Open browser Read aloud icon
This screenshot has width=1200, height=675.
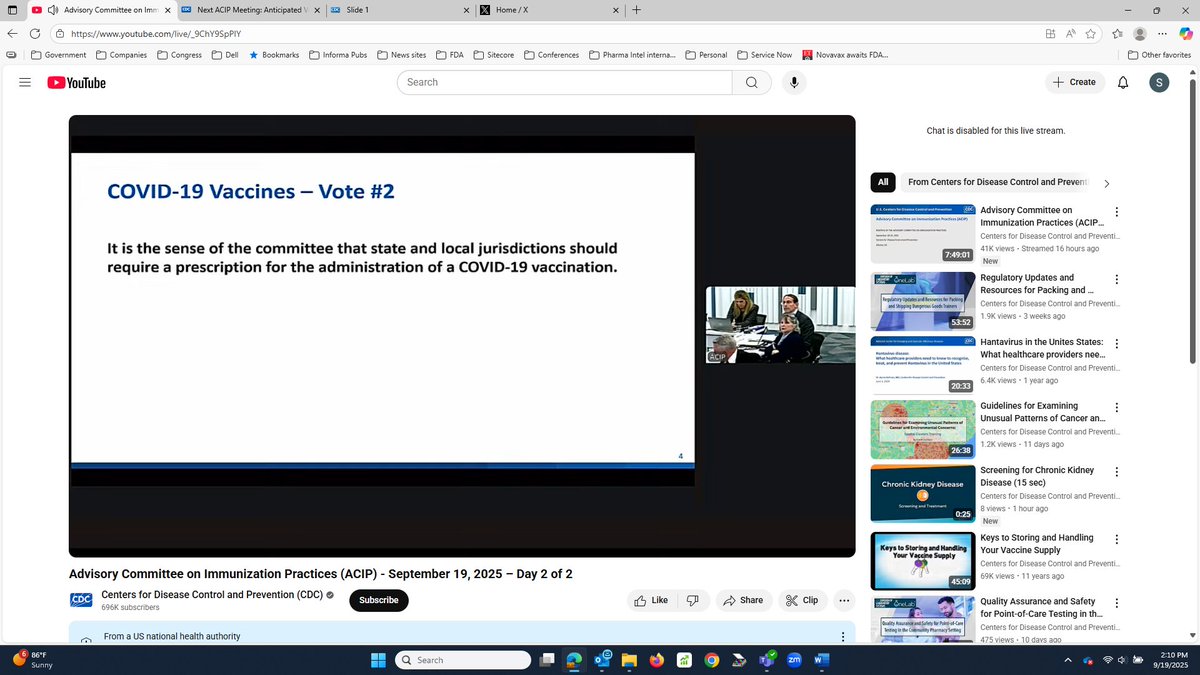pos(1071,33)
